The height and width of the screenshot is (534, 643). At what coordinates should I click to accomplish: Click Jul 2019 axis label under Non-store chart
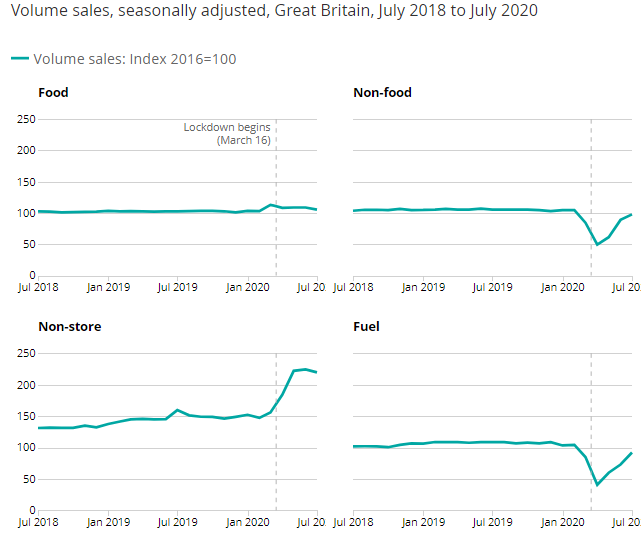[178, 522]
